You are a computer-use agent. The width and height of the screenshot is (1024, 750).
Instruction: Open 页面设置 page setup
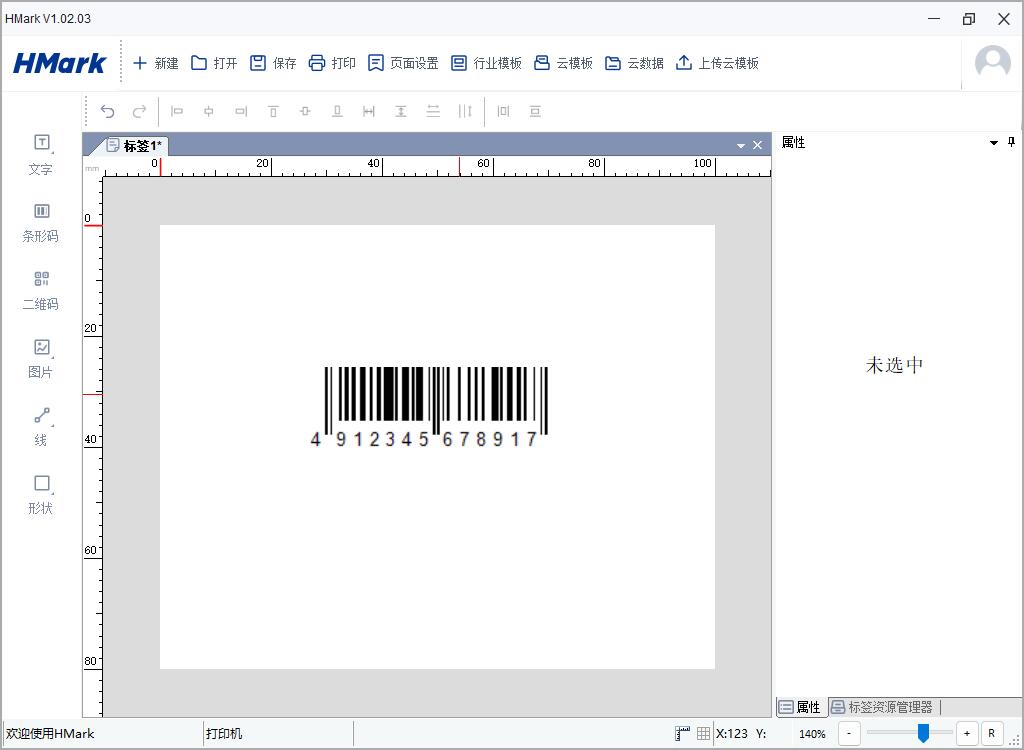click(x=402, y=63)
